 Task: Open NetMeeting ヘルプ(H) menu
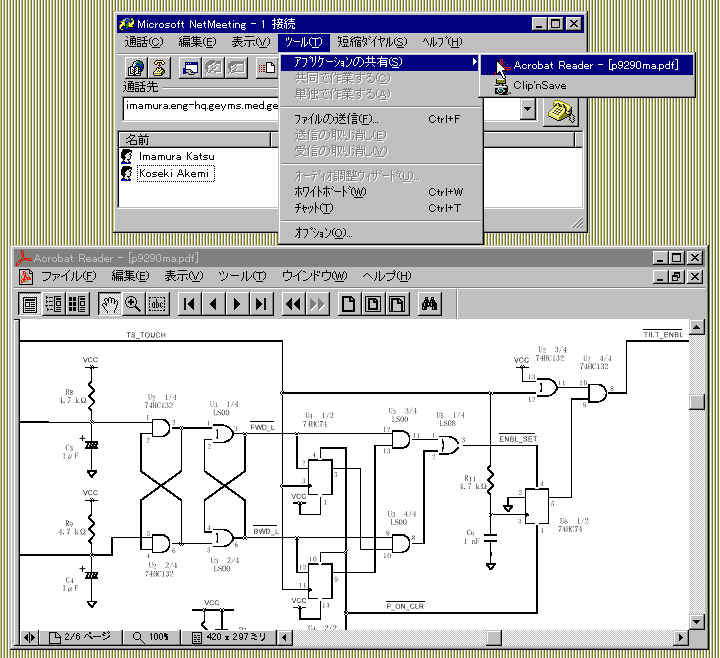[x=442, y=42]
